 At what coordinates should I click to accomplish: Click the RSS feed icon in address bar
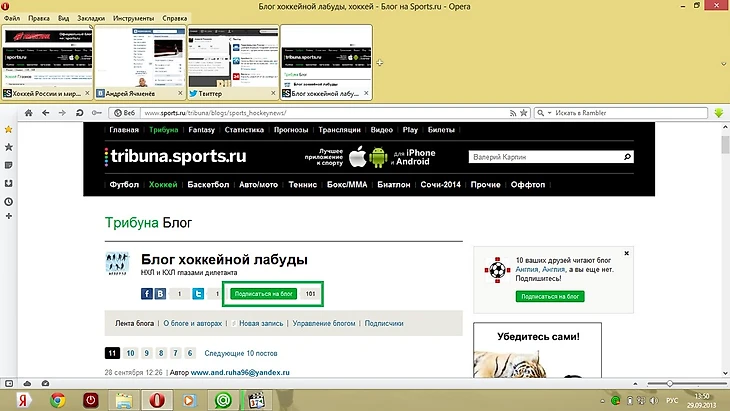[513, 113]
